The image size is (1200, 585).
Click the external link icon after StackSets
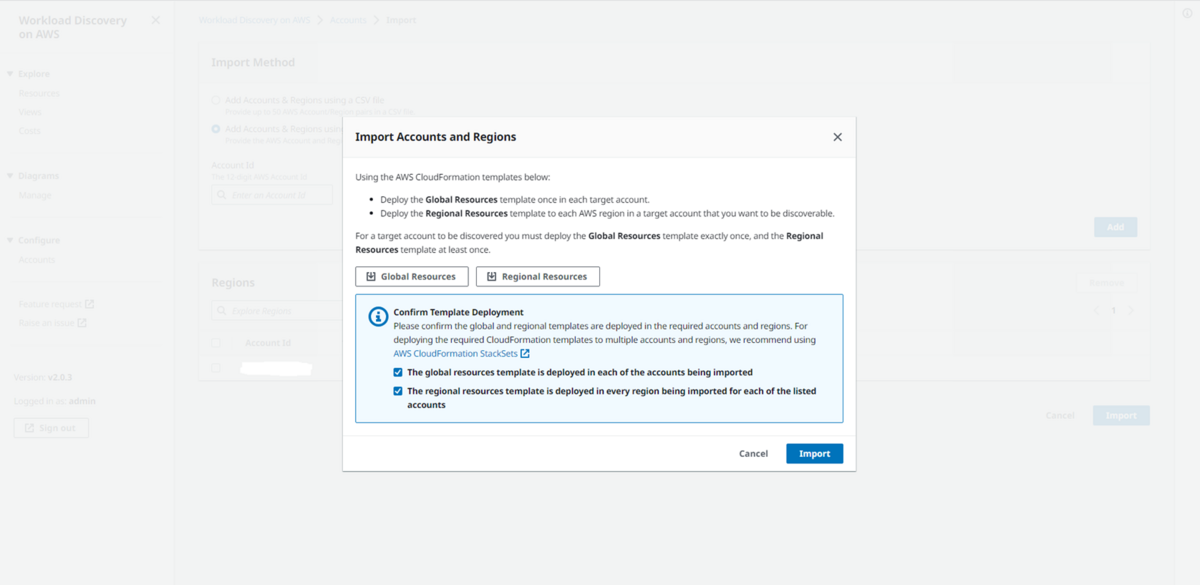(525, 353)
